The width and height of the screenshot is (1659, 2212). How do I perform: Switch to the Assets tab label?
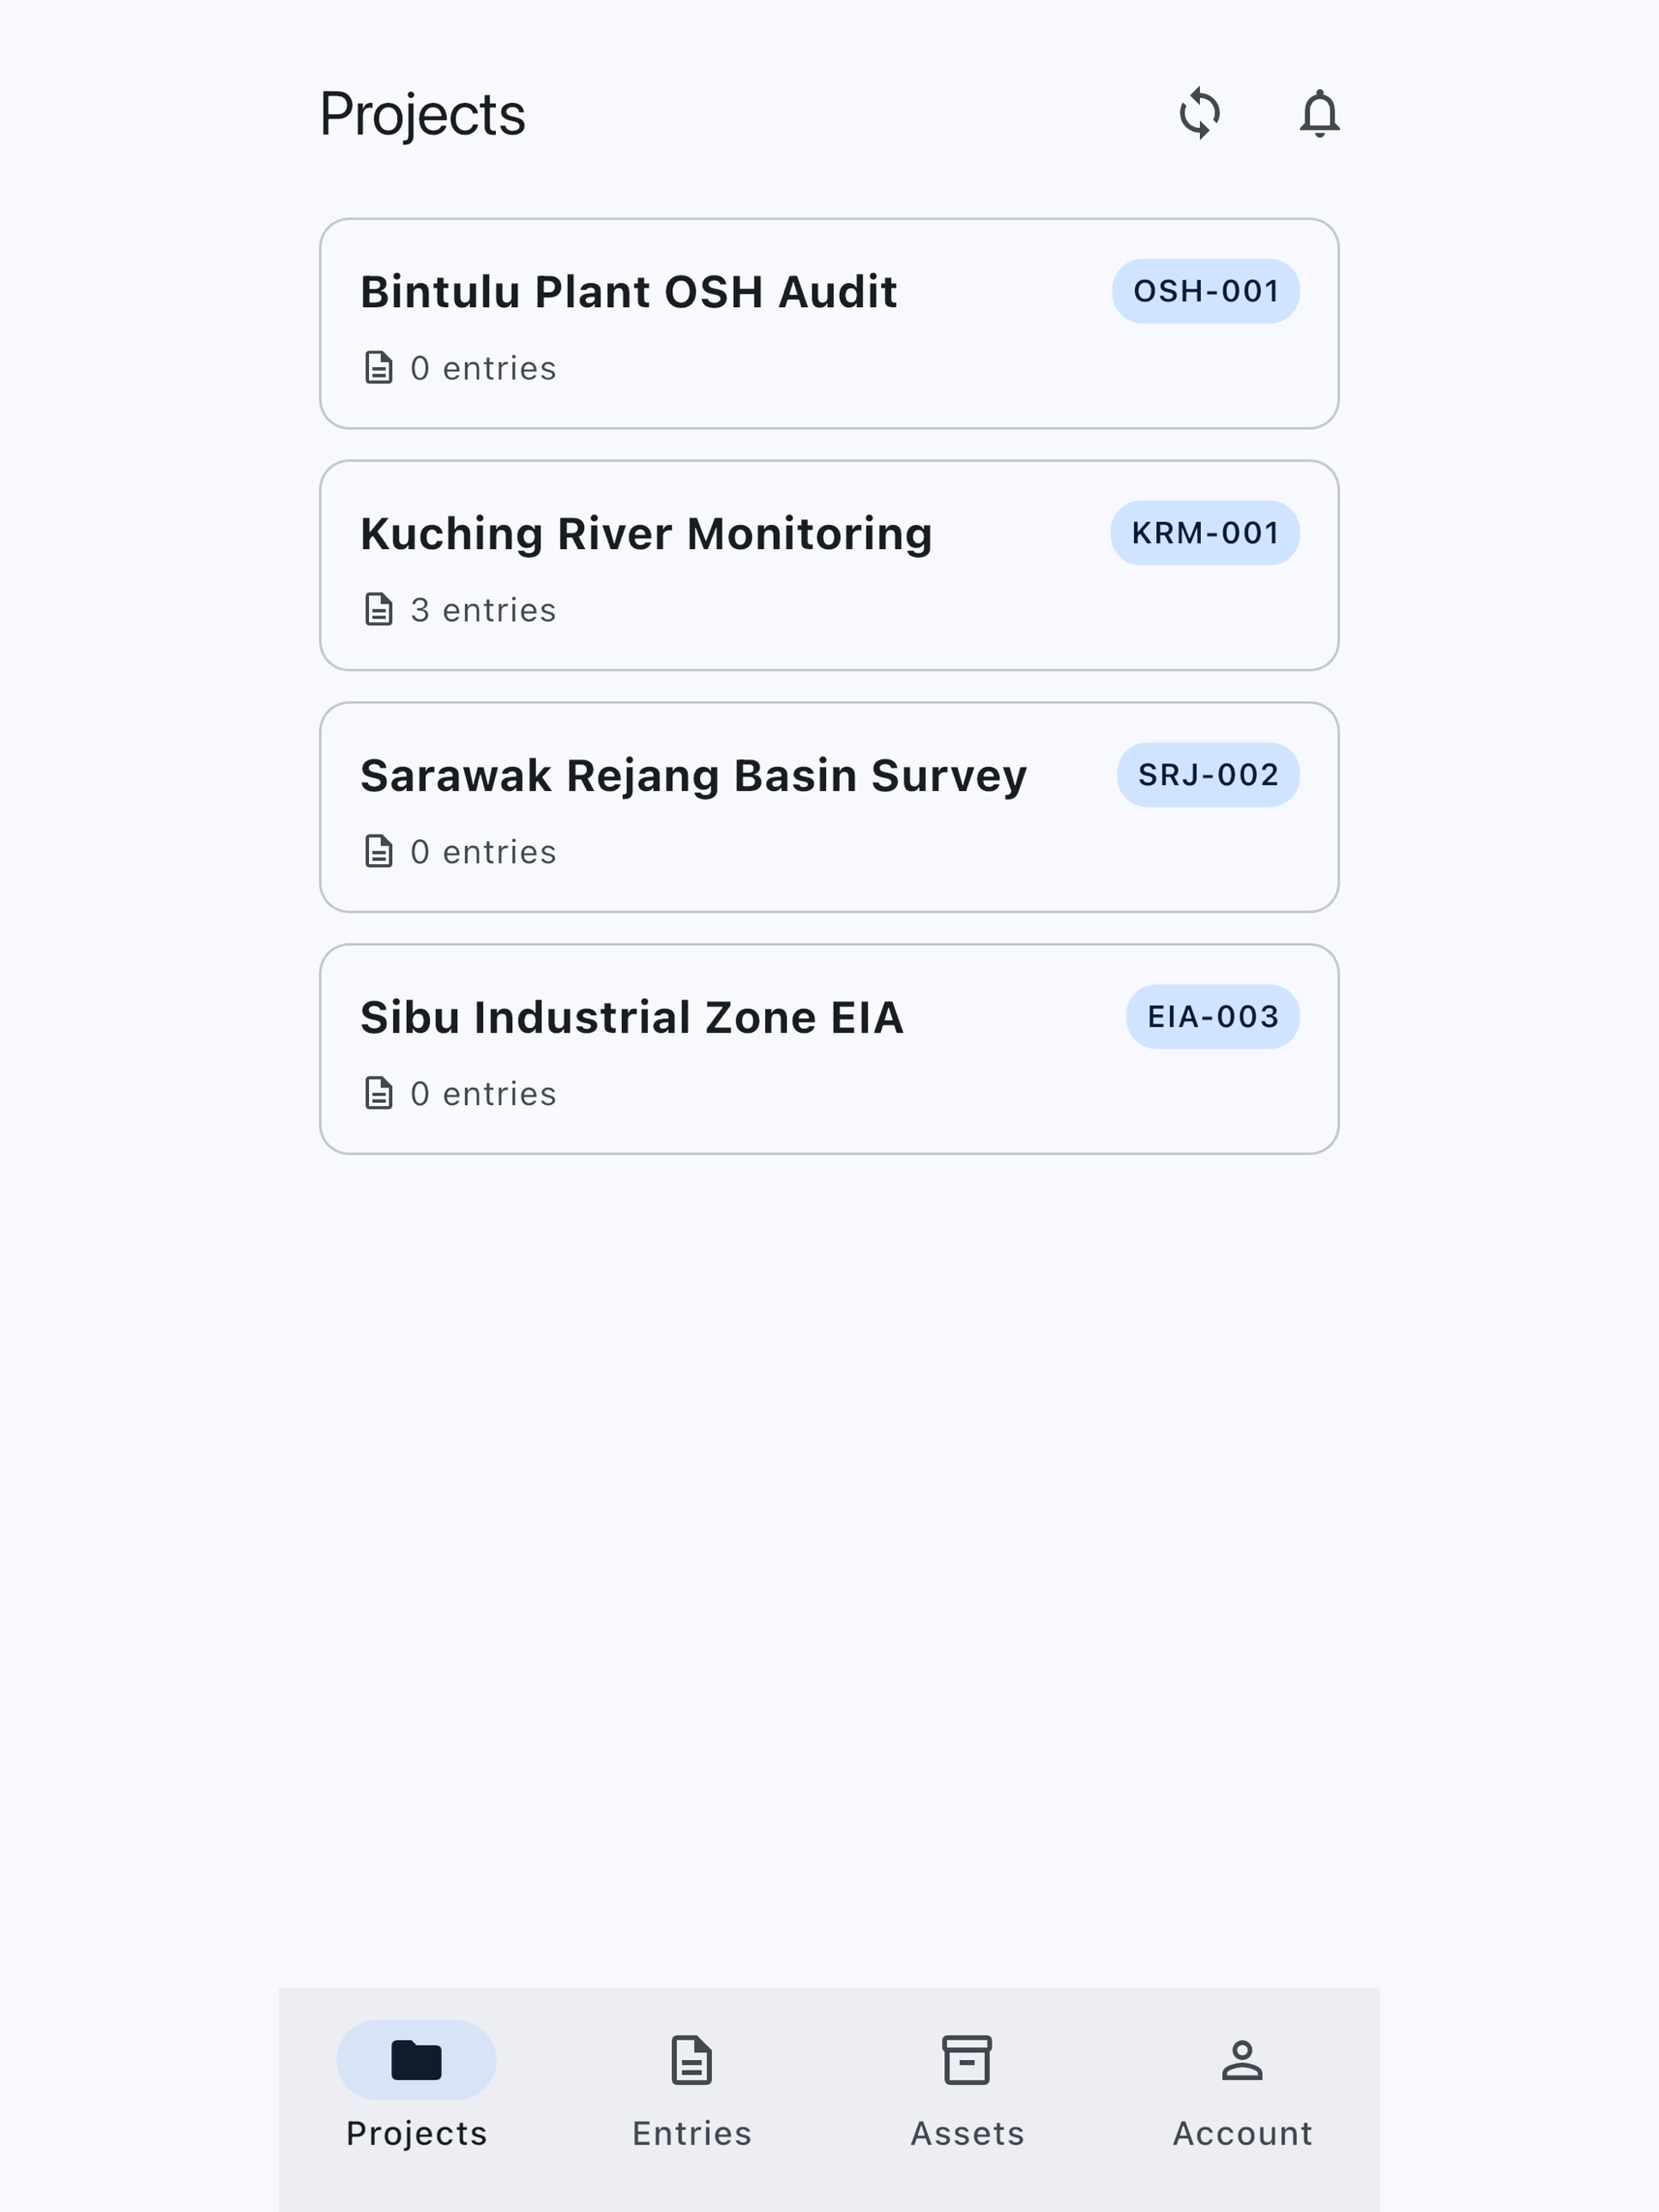click(x=967, y=2133)
